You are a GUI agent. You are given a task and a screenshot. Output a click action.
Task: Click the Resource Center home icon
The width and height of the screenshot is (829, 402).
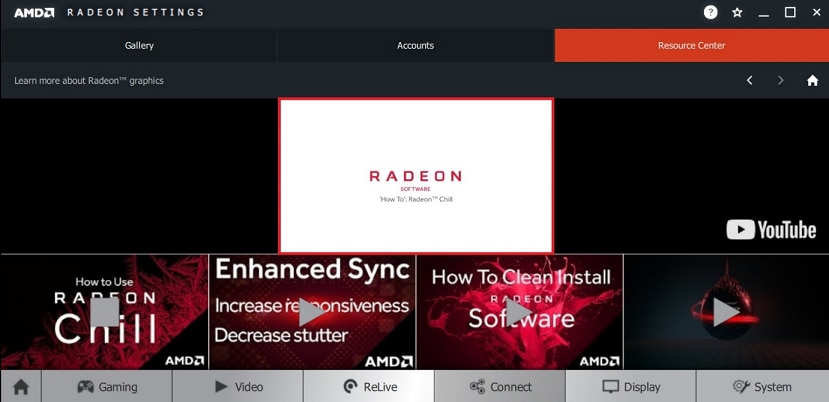pos(812,80)
